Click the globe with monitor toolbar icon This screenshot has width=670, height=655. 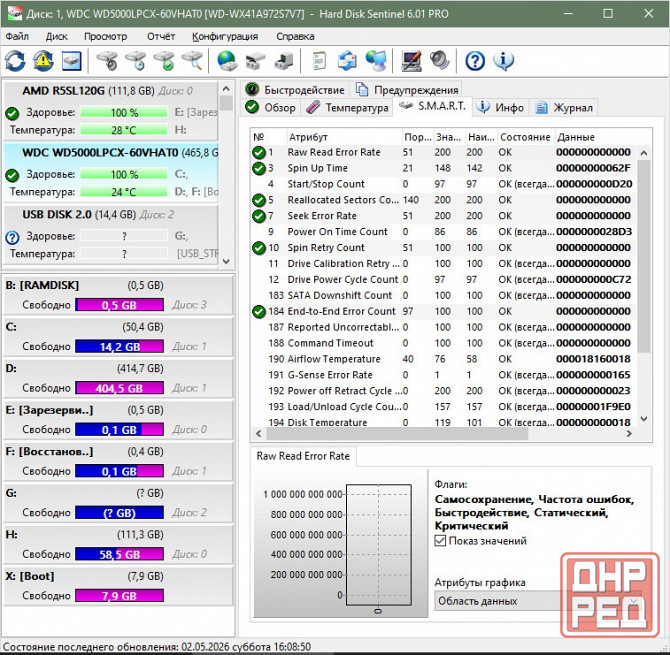point(376,61)
